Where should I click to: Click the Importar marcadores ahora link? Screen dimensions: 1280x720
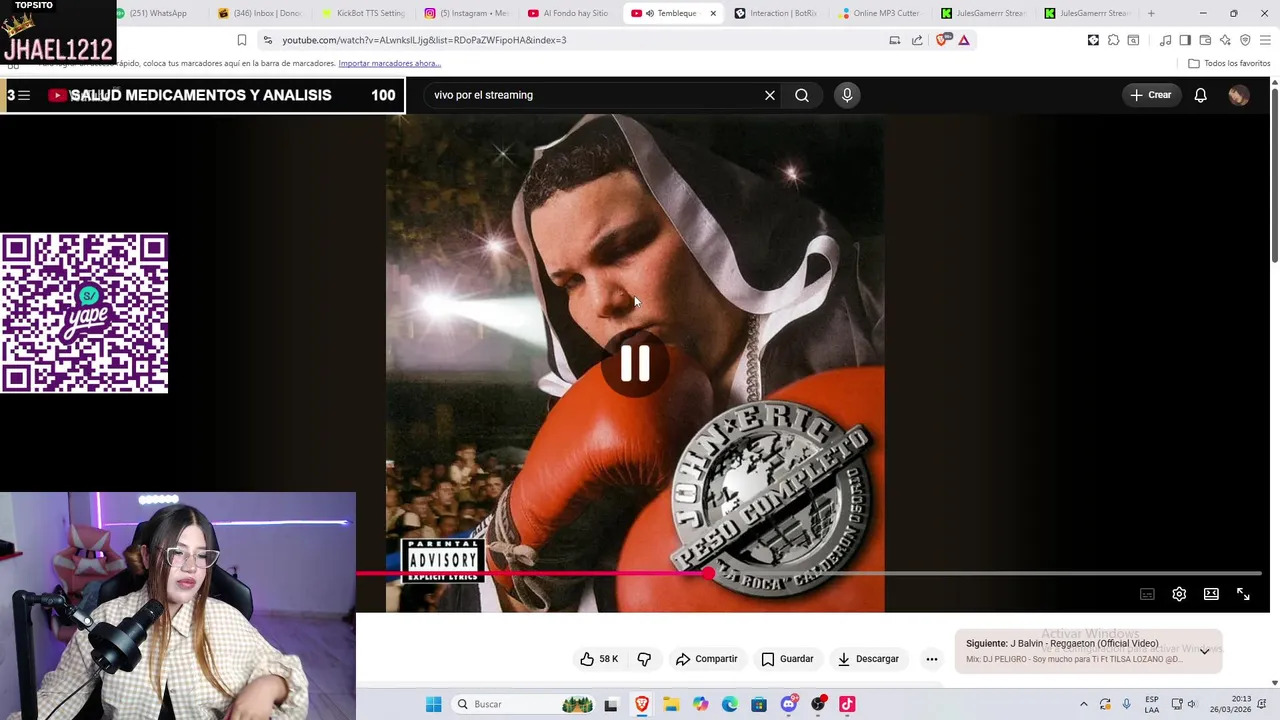(x=389, y=63)
